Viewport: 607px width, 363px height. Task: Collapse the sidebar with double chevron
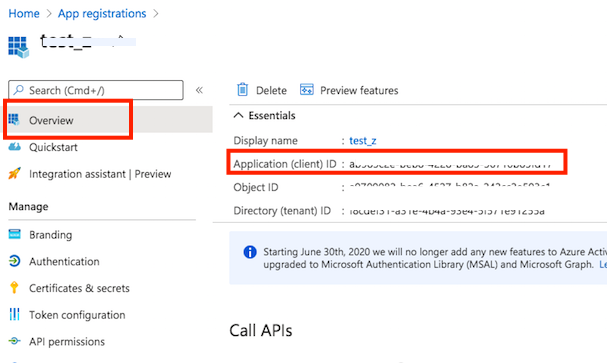pos(199,90)
